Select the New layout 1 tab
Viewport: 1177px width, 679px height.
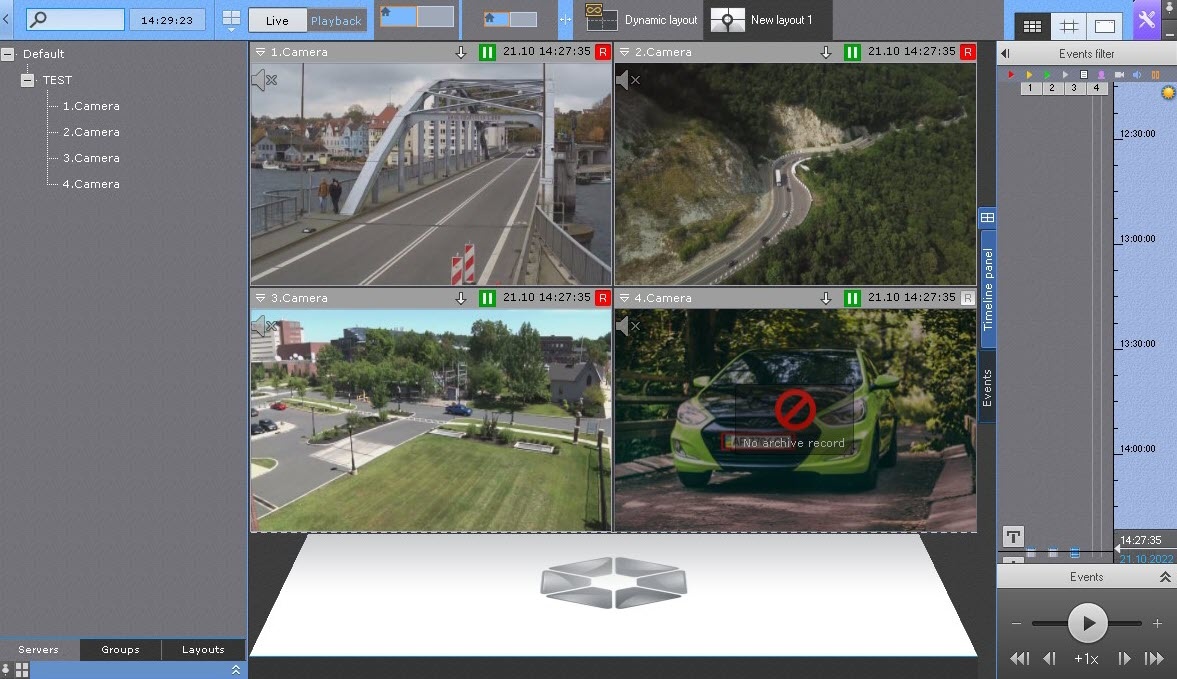coord(766,20)
